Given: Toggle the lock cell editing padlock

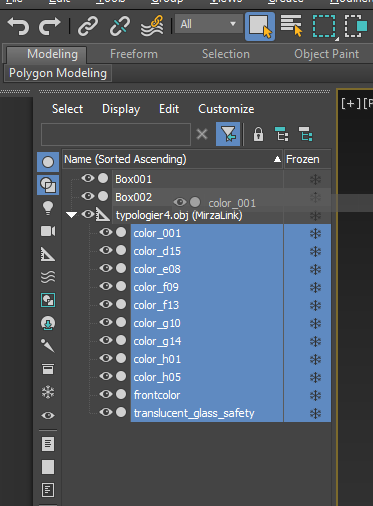Looking at the screenshot, I should [x=258, y=134].
